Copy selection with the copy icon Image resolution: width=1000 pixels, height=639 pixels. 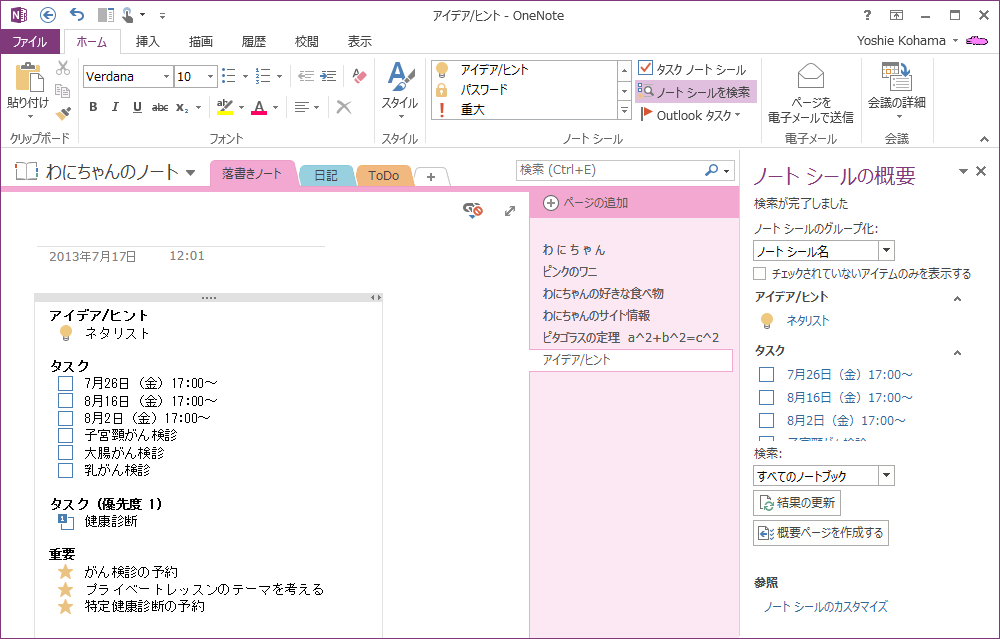pyautogui.click(x=63, y=91)
